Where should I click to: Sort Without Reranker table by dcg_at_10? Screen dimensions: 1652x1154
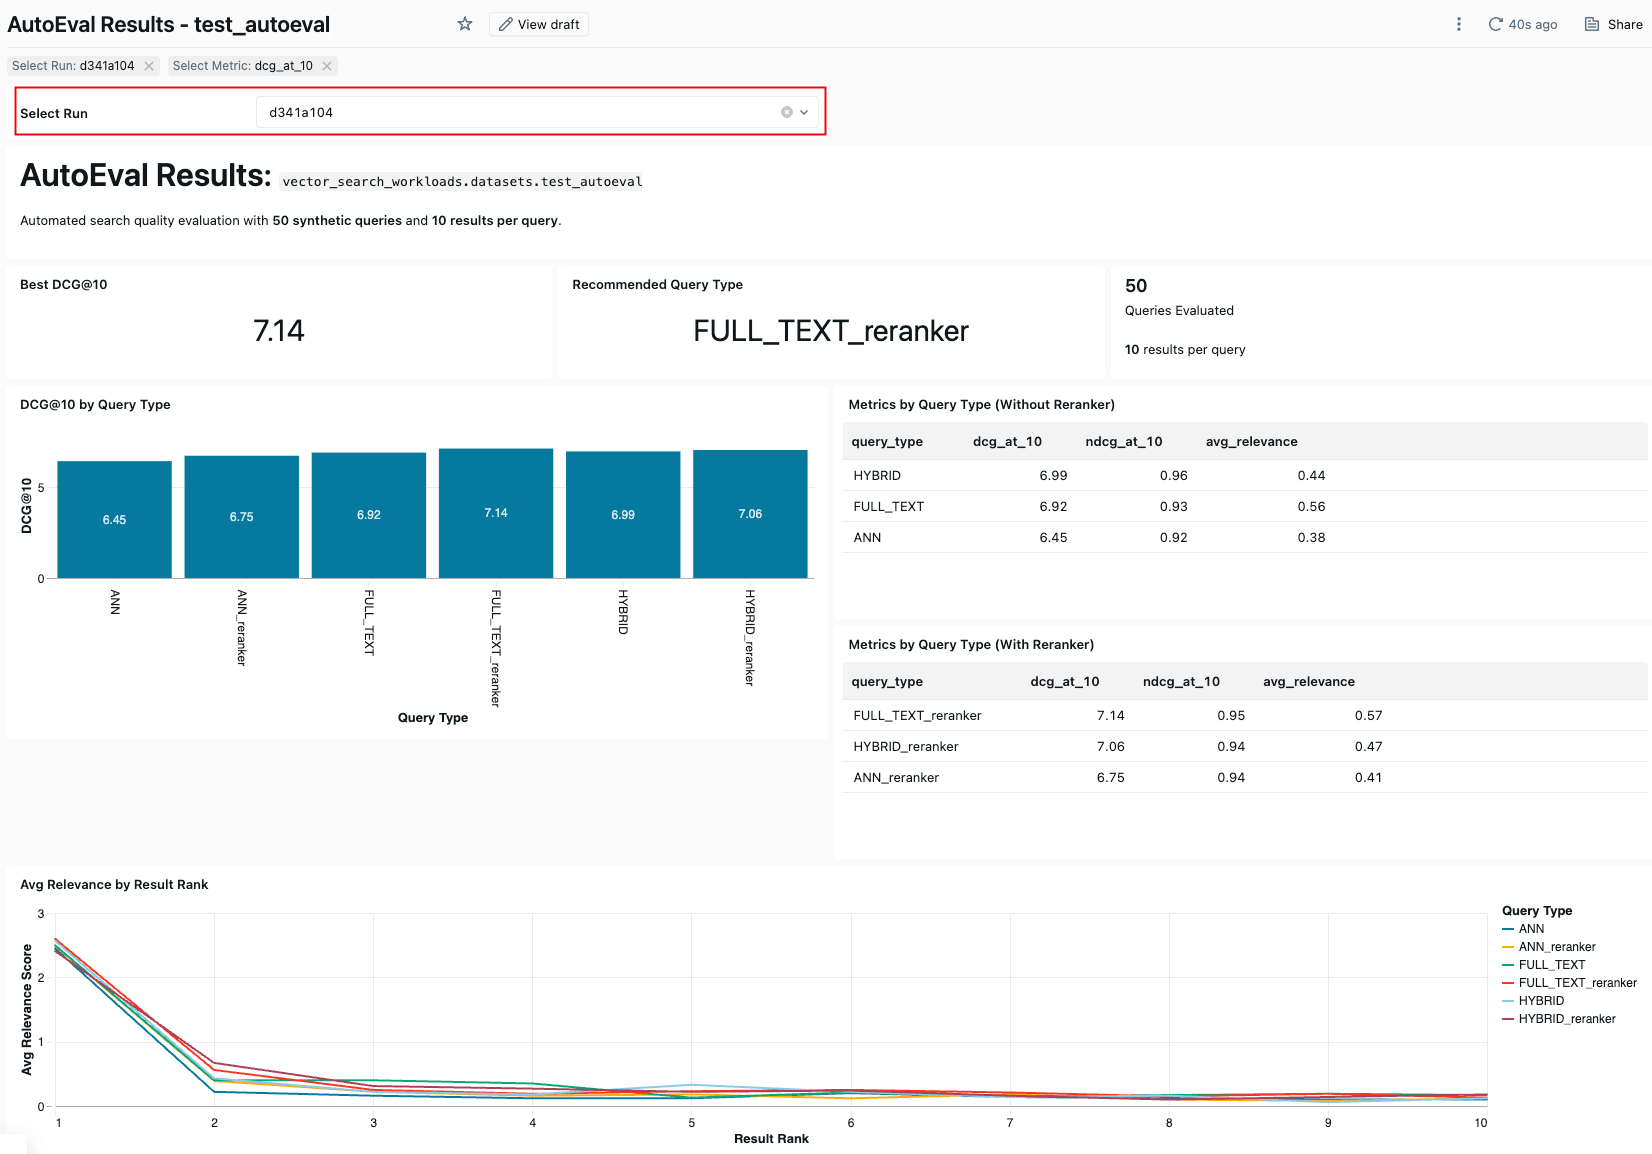click(x=1007, y=442)
